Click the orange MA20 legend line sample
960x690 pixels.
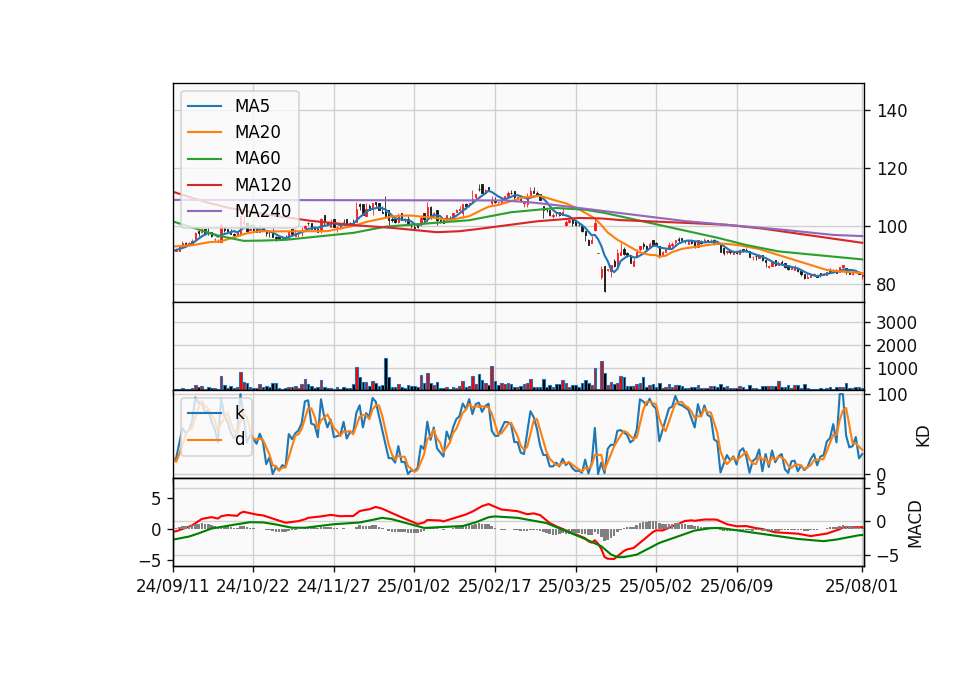pyautogui.click(x=204, y=132)
